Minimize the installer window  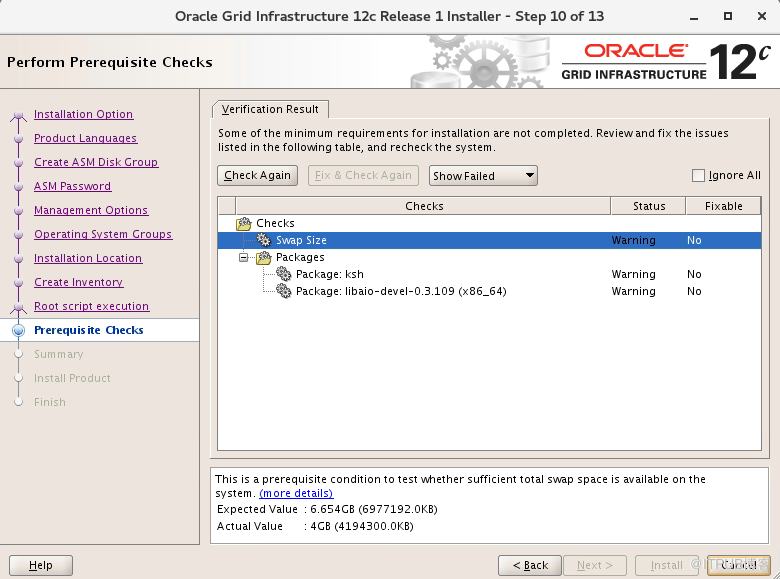click(x=694, y=17)
